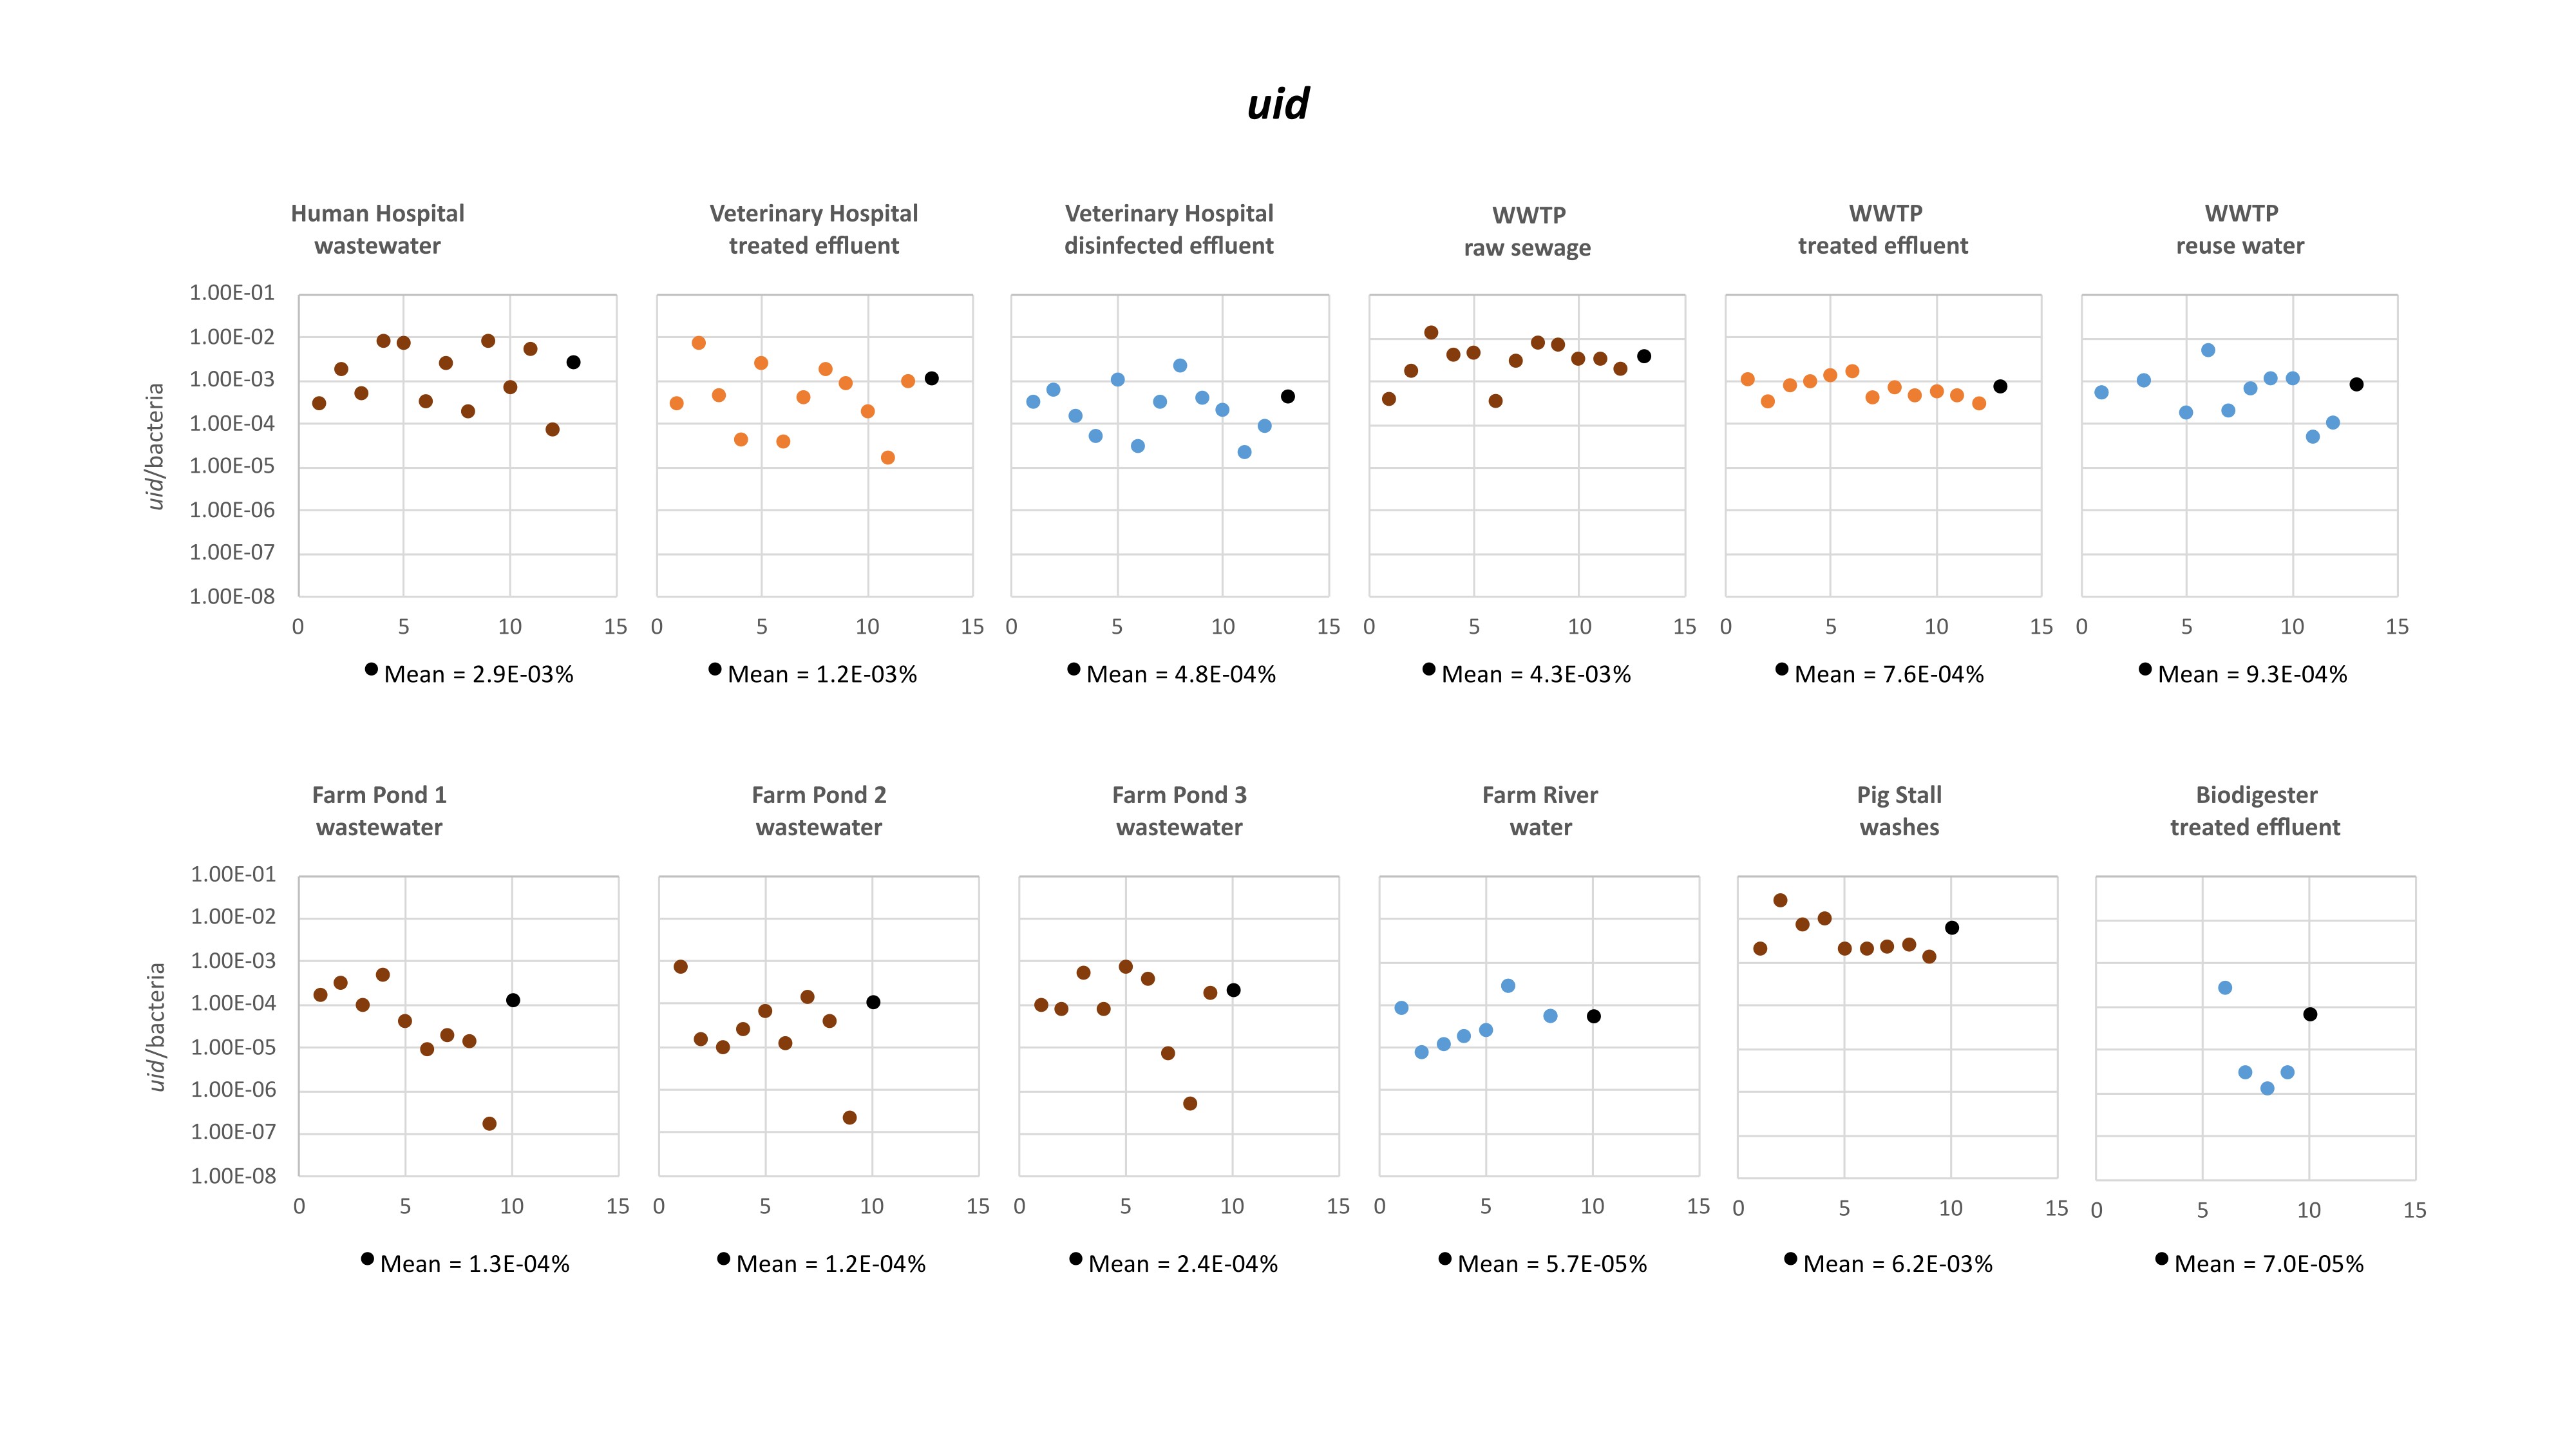Select the Biodigester treated effluent chart title
Screen dimensions: 2576x1449
pyautogui.click(x=2255, y=811)
